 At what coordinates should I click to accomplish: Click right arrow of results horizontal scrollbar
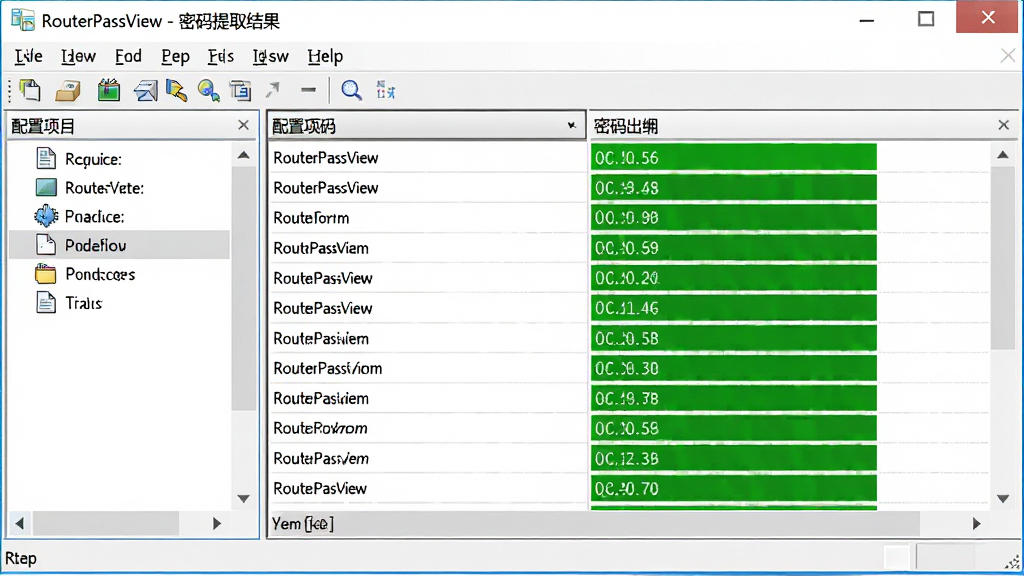[976, 523]
